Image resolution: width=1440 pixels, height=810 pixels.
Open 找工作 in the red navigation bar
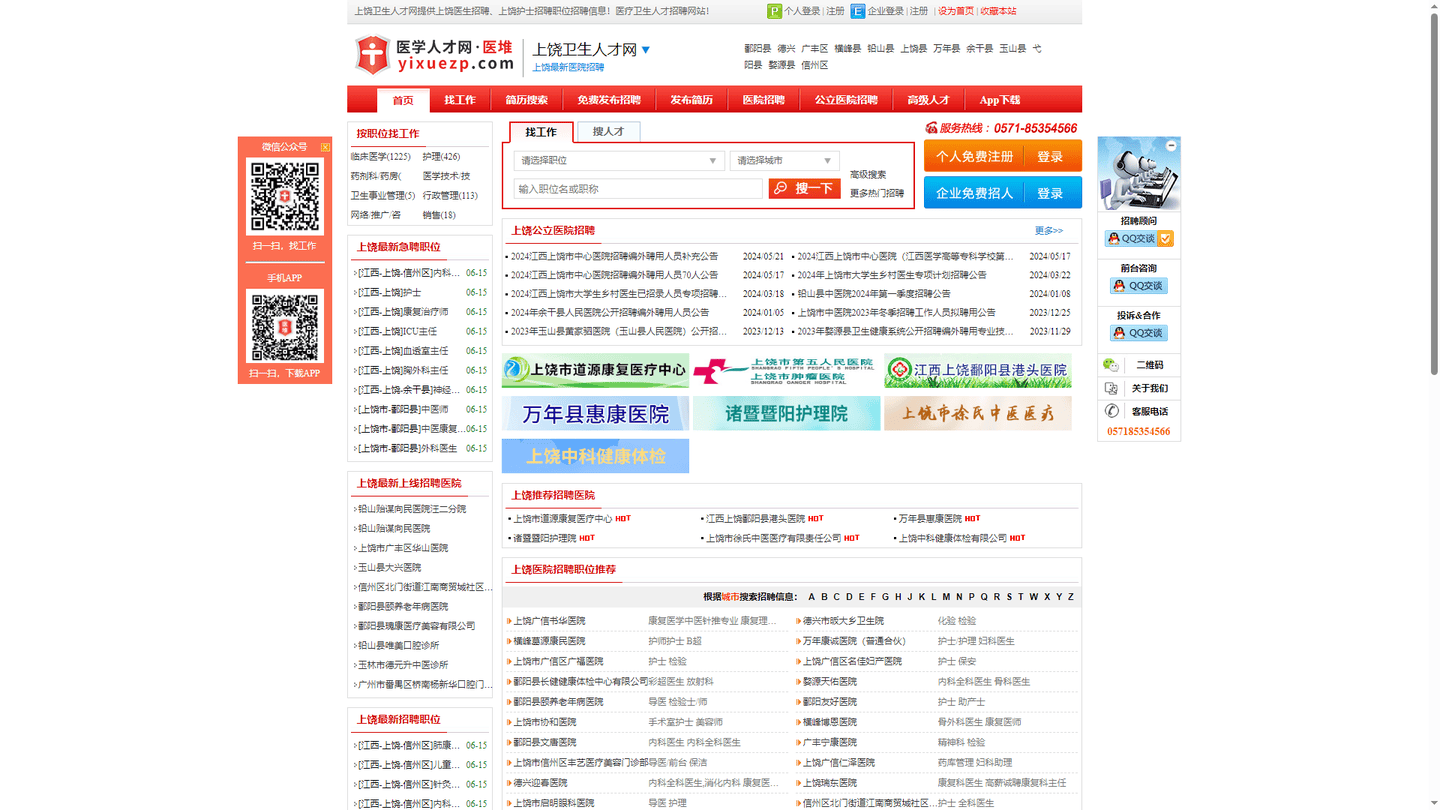[460, 100]
